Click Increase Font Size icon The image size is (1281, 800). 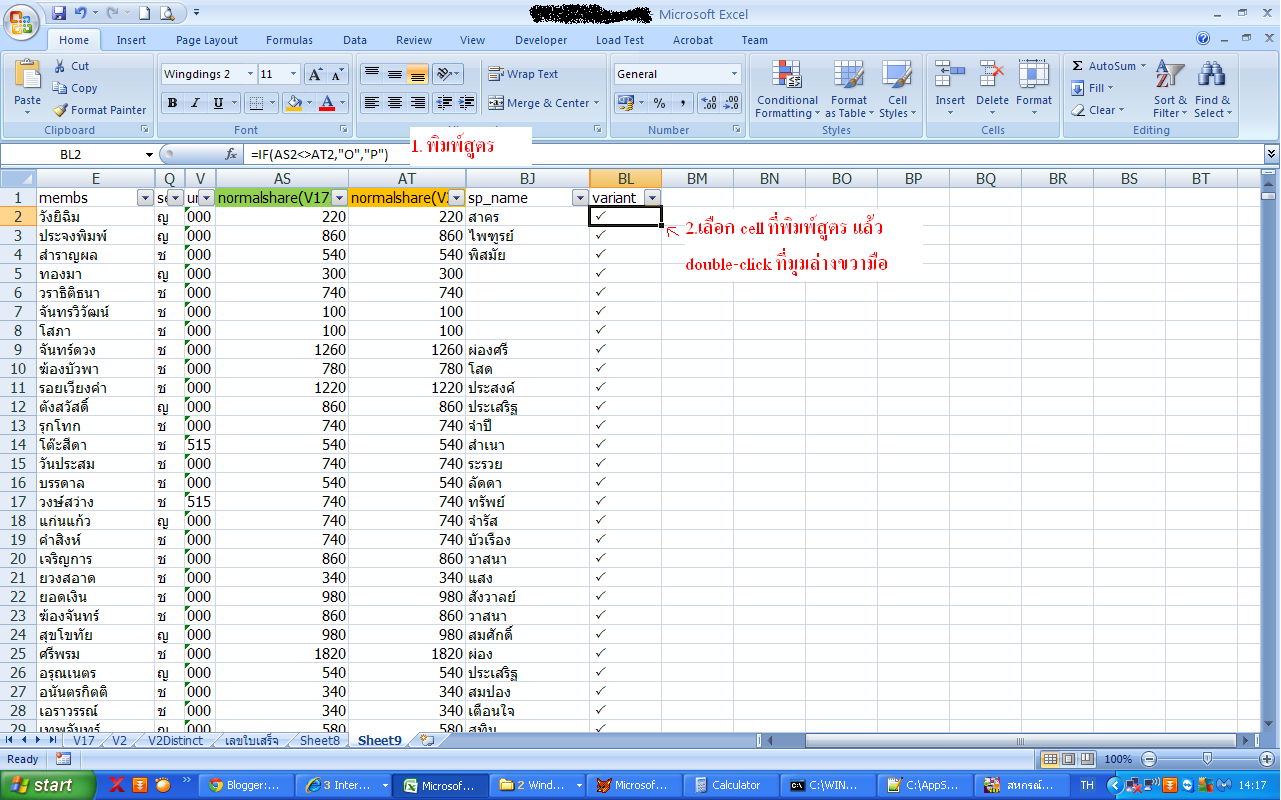pos(314,74)
